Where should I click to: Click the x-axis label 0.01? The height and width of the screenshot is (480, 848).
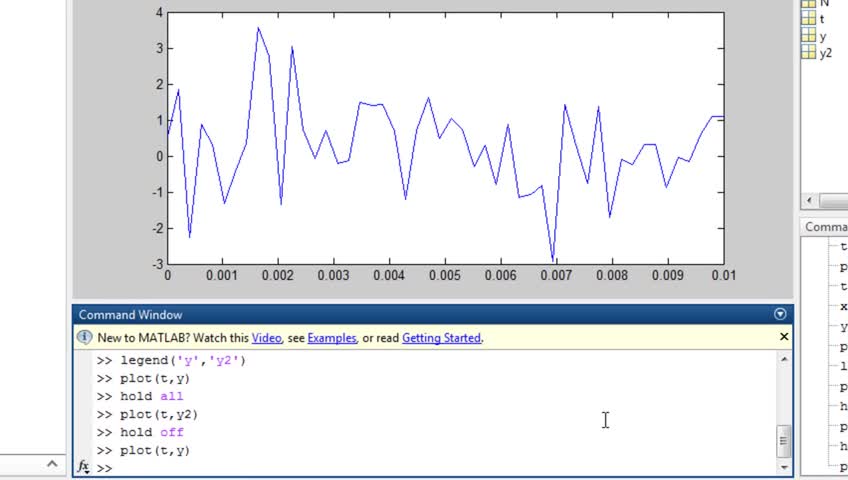pyautogui.click(x=724, y=276)
